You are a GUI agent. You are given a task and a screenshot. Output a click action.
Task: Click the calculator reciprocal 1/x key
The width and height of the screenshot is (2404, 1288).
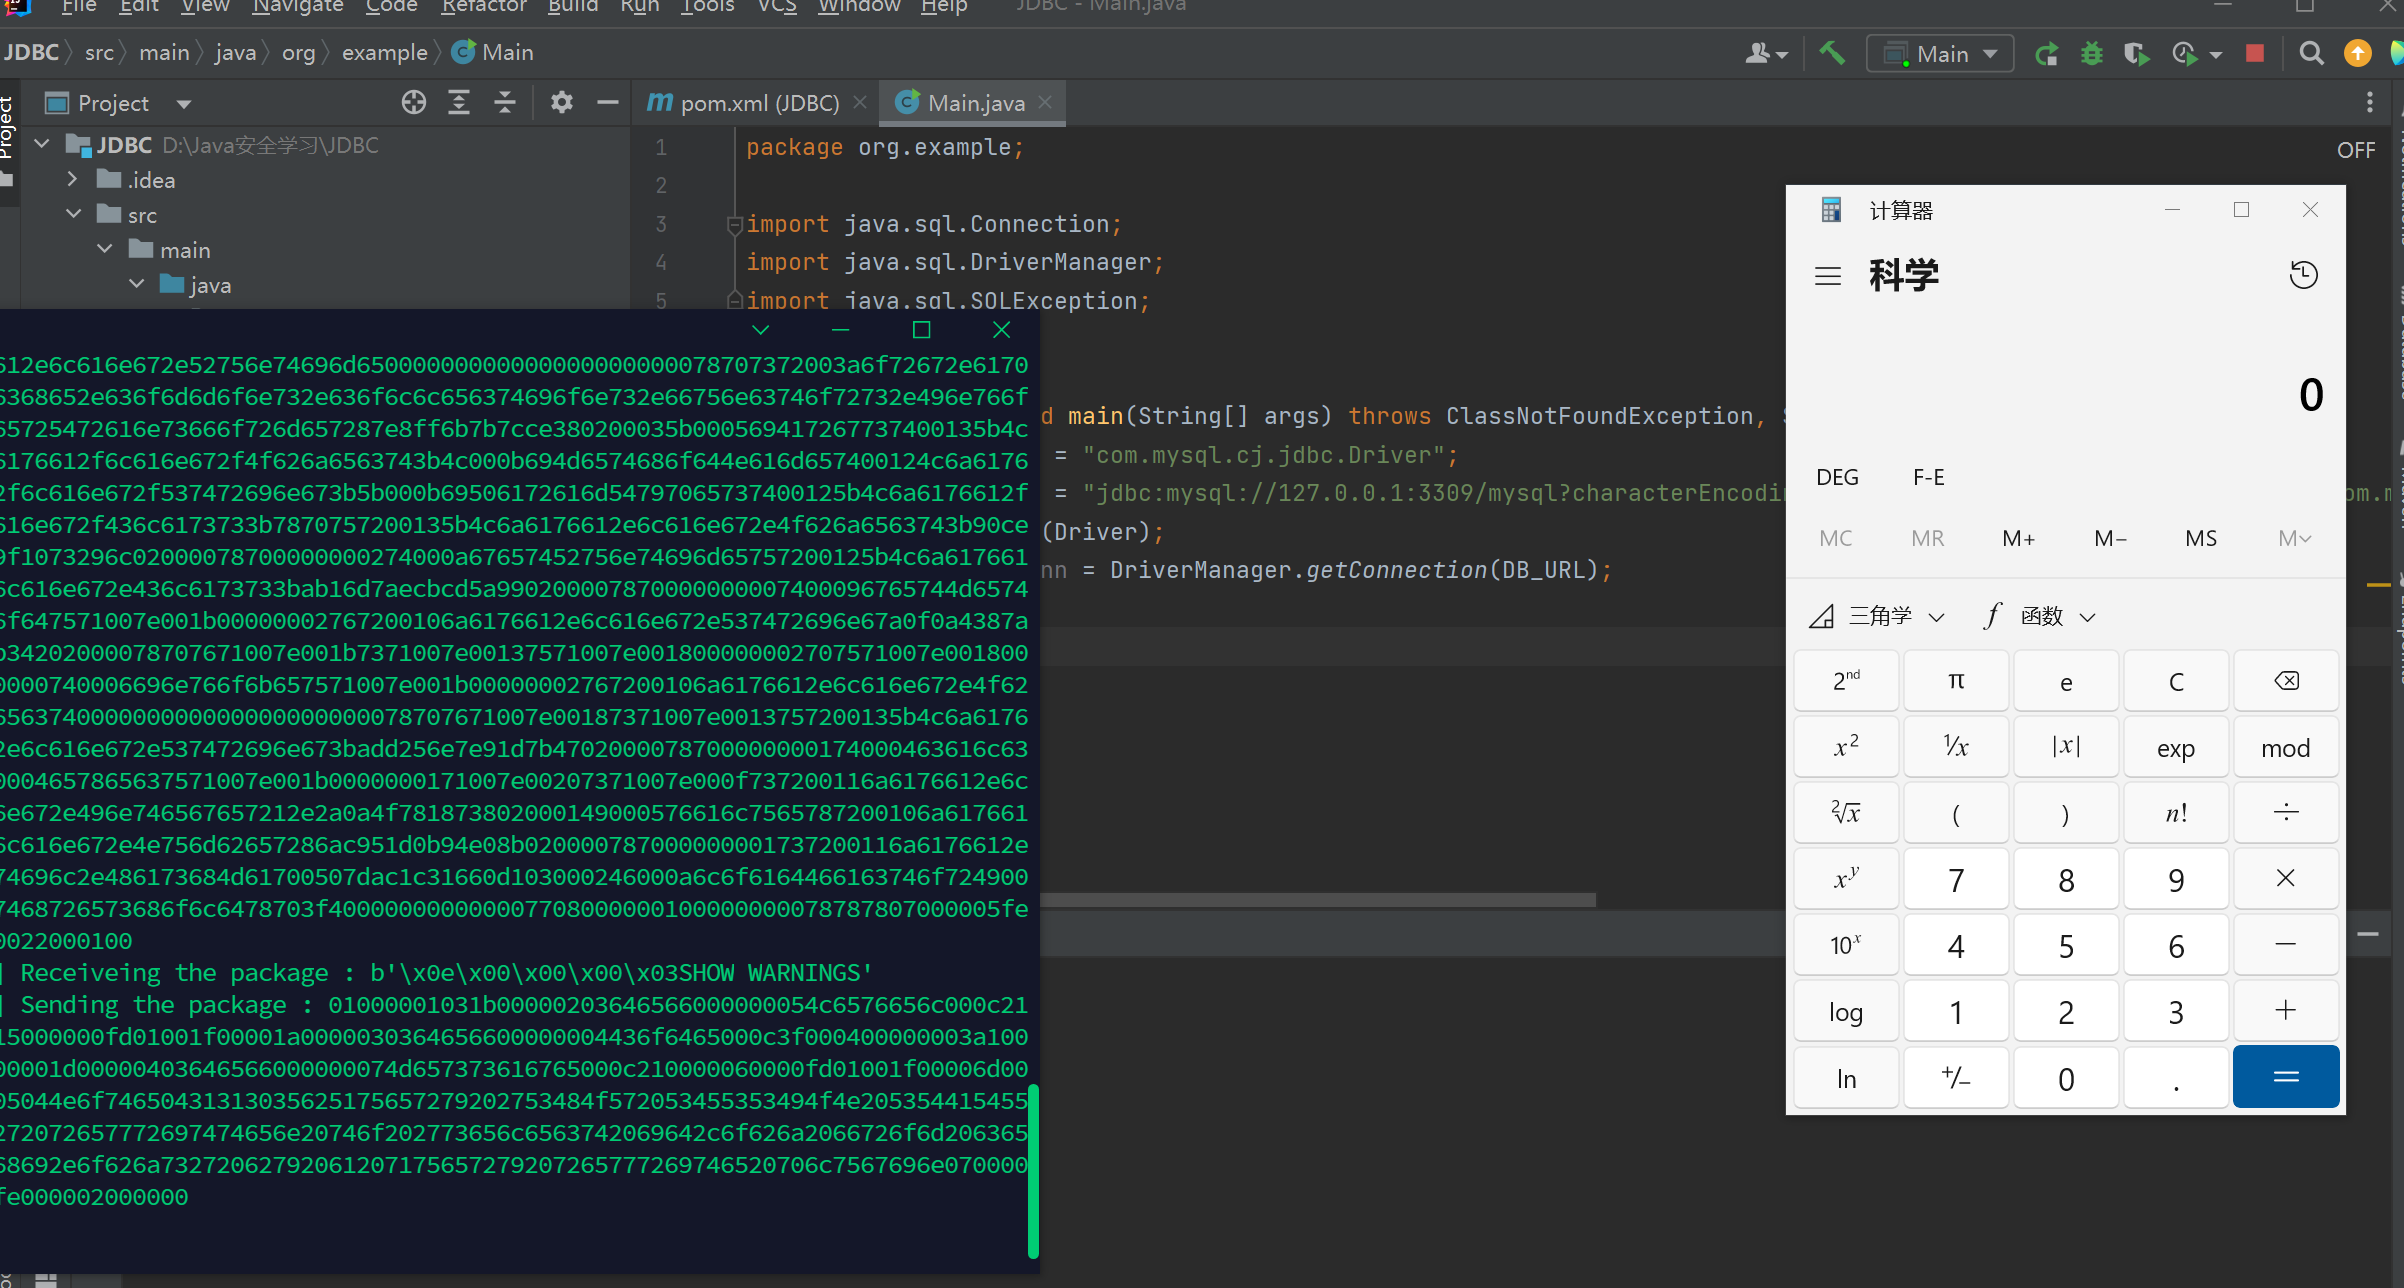click(1956, 747)
